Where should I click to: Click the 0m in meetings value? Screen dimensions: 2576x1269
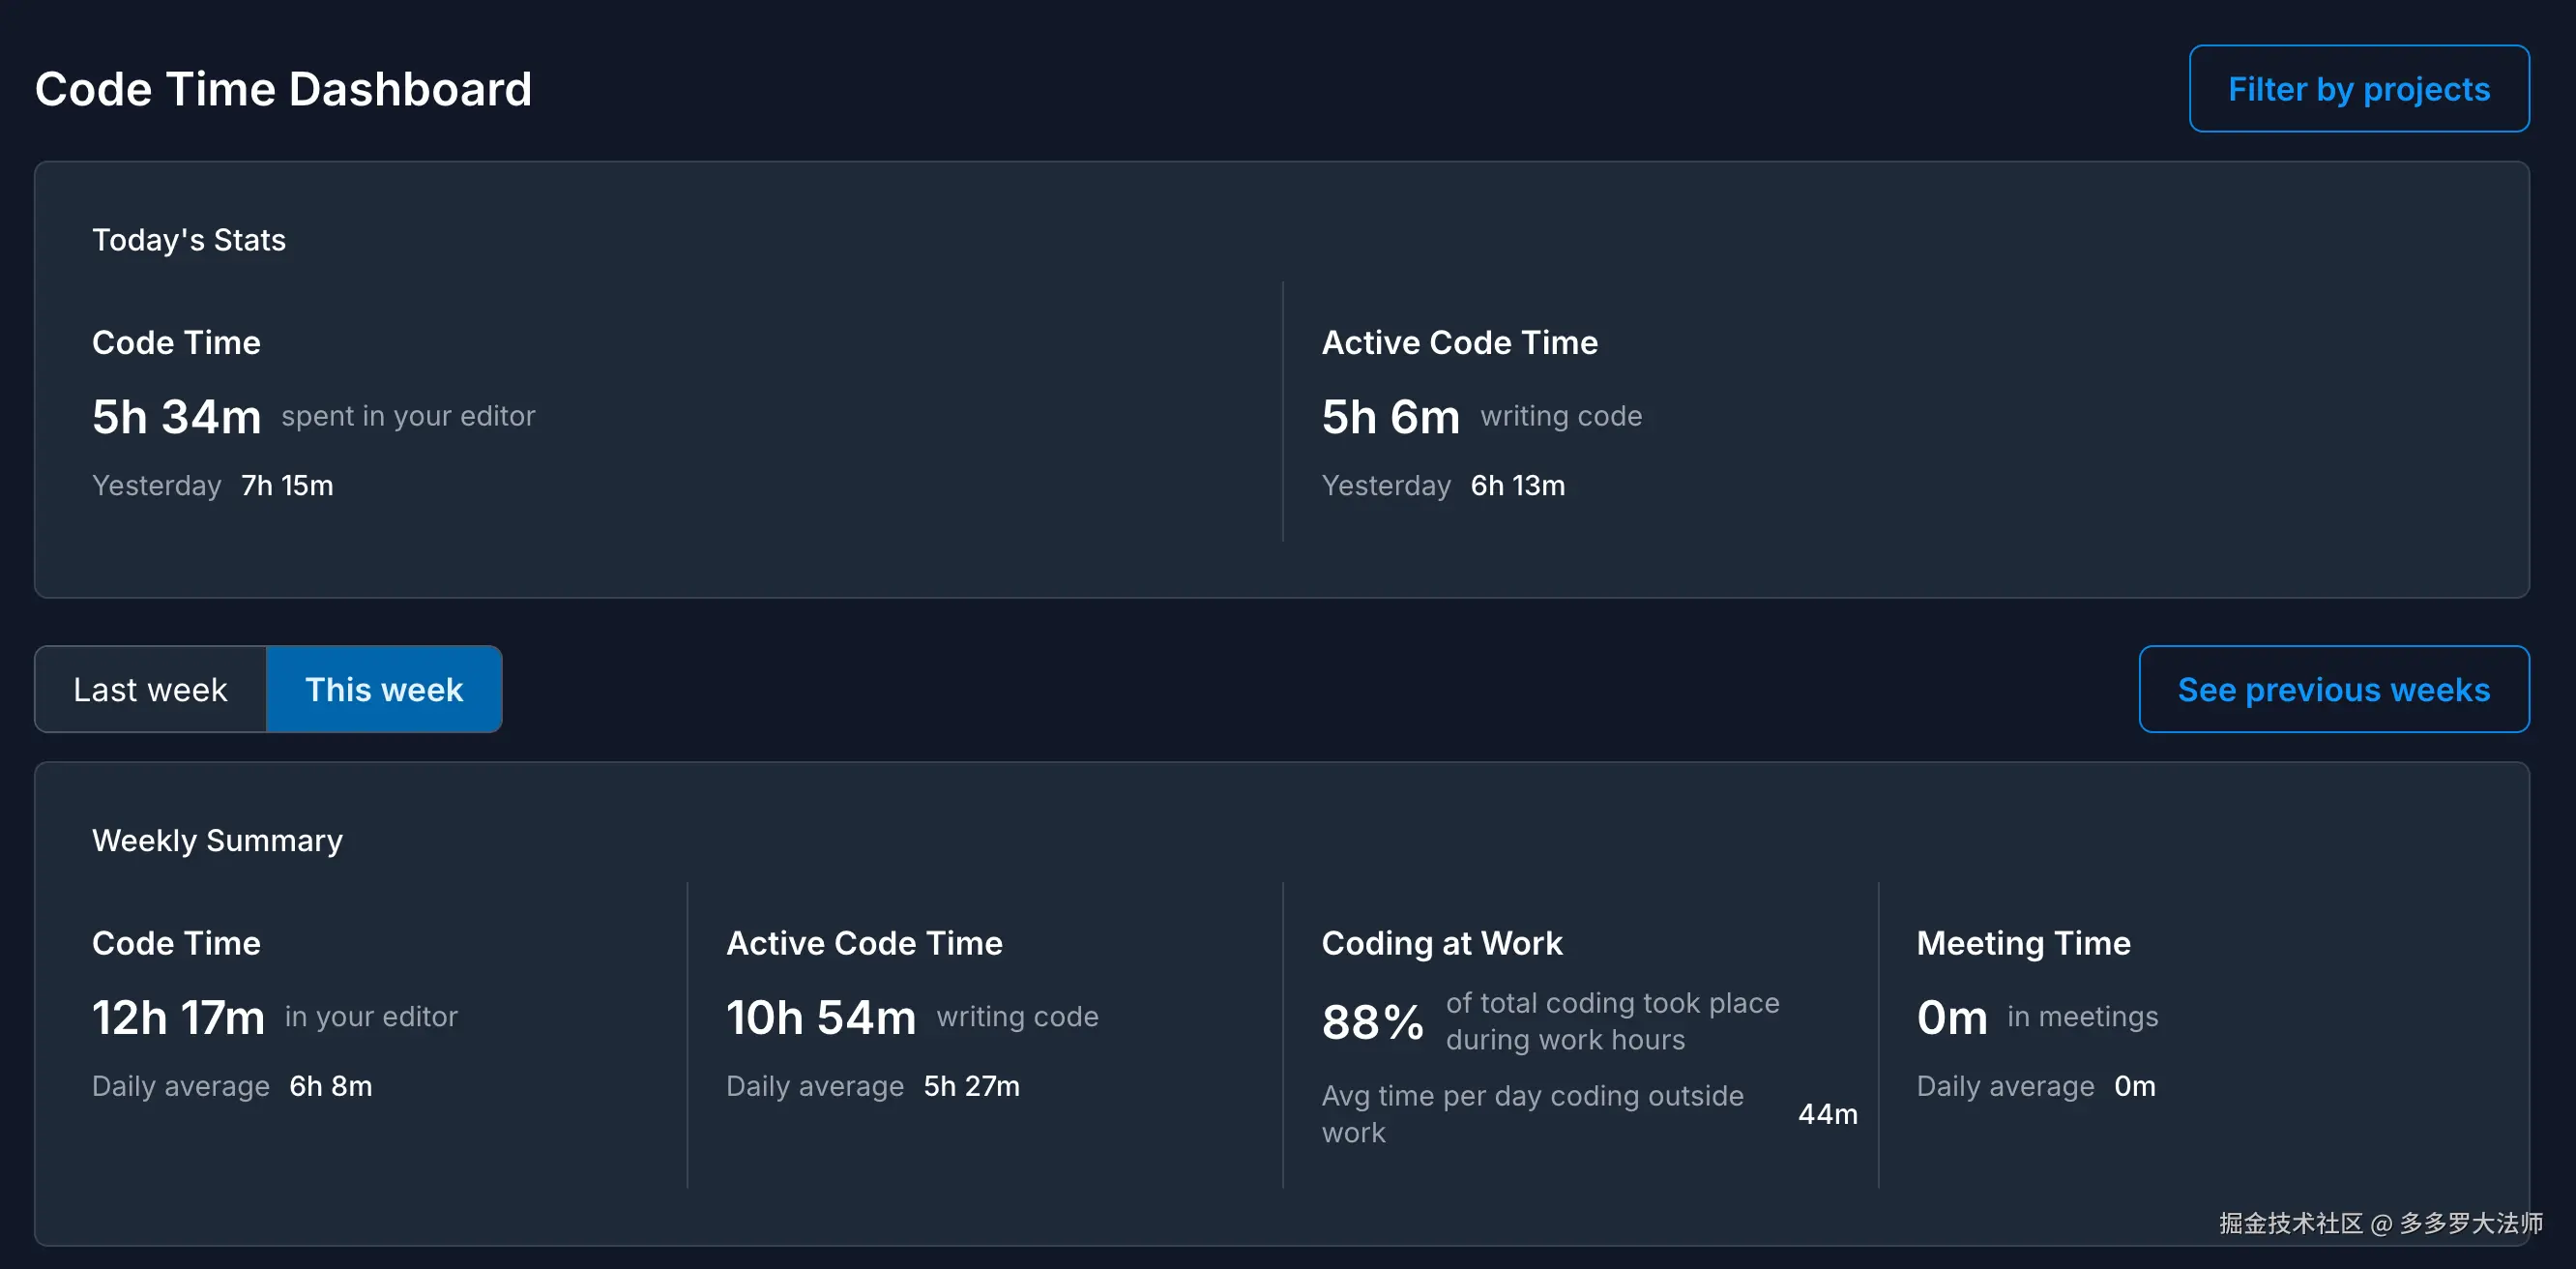tap(1951, 1017)
